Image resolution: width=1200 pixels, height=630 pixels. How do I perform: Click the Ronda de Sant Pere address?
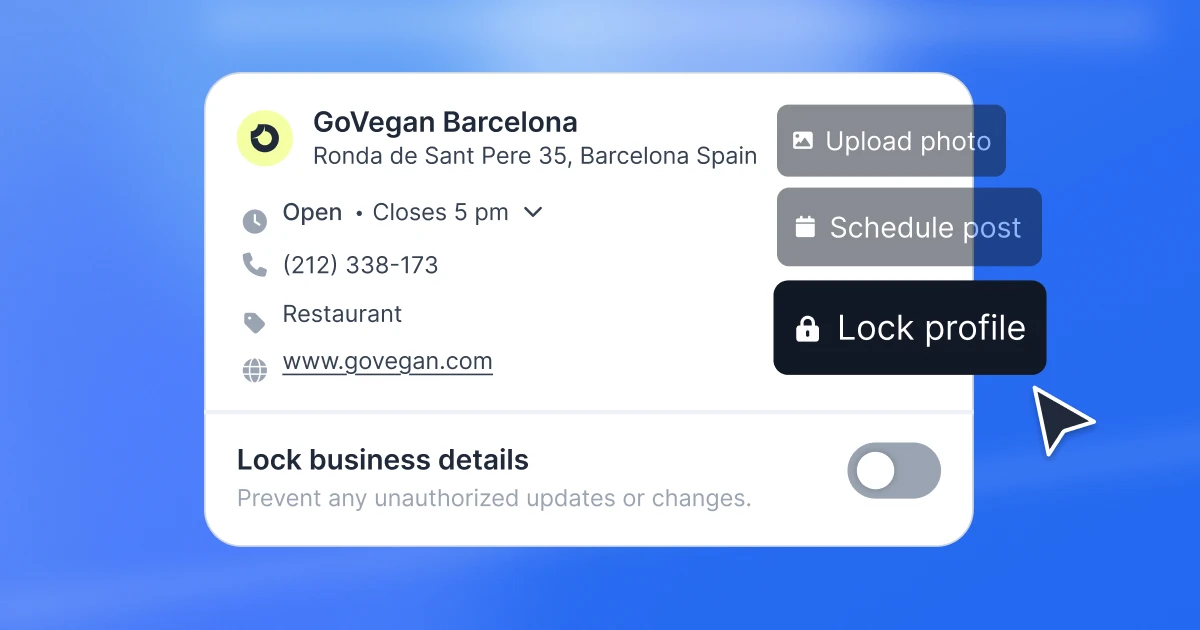535,156
